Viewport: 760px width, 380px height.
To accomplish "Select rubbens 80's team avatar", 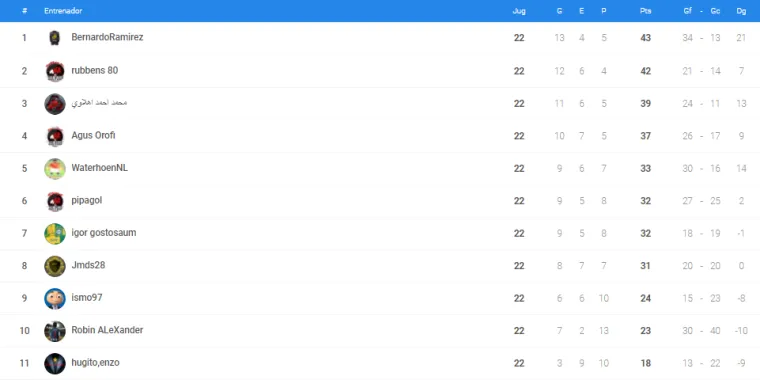I will [55, 71].
